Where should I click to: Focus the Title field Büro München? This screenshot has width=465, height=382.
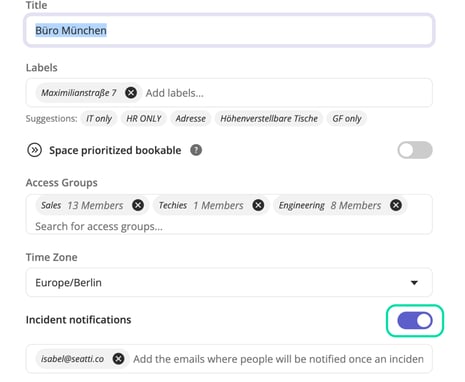229,30
